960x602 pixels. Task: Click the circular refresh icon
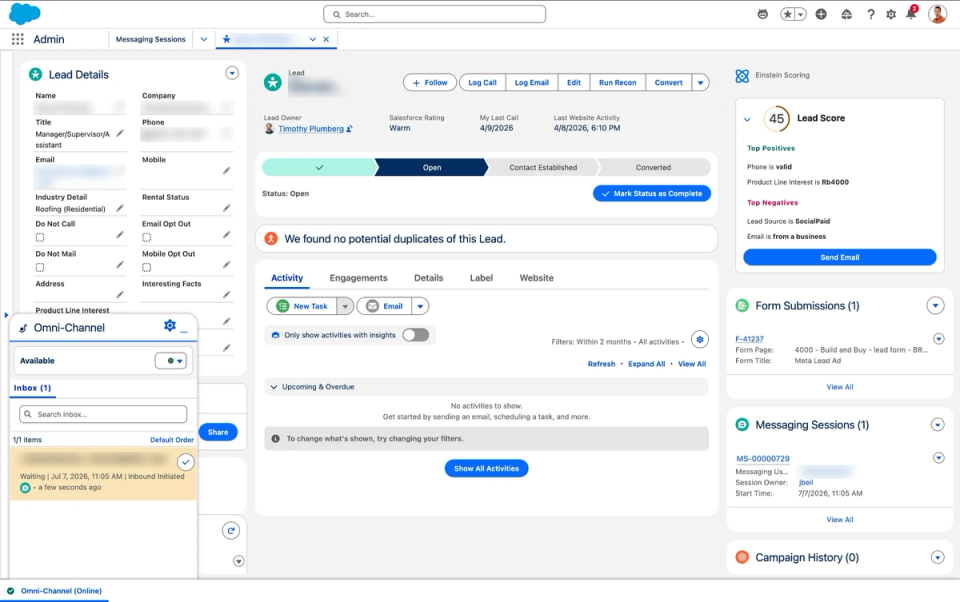click(231, 530)
